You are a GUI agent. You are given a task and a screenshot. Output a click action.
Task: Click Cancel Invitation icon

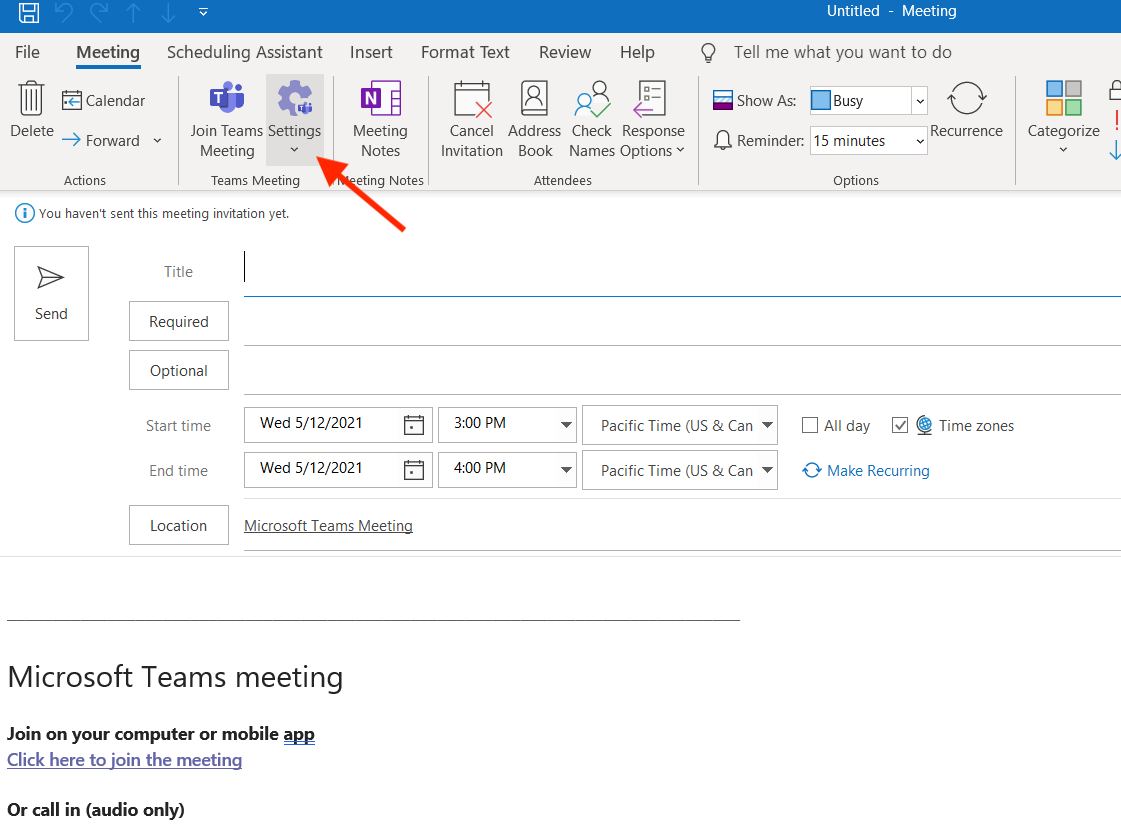pos(472,119)
